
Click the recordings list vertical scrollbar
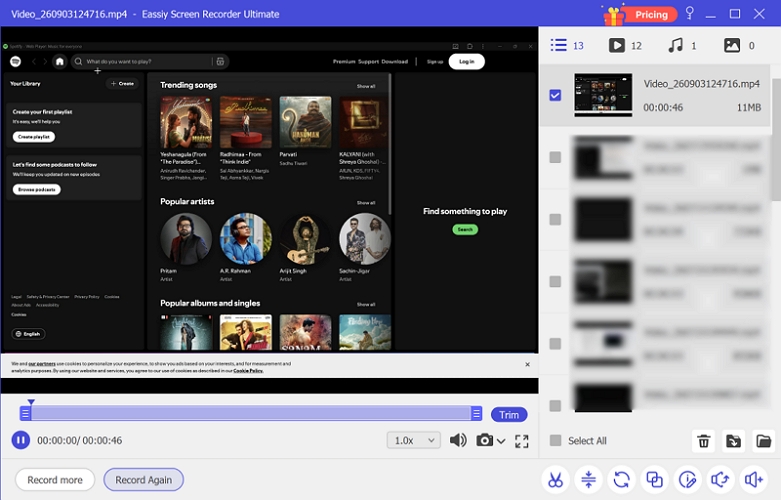pos(776,139)
